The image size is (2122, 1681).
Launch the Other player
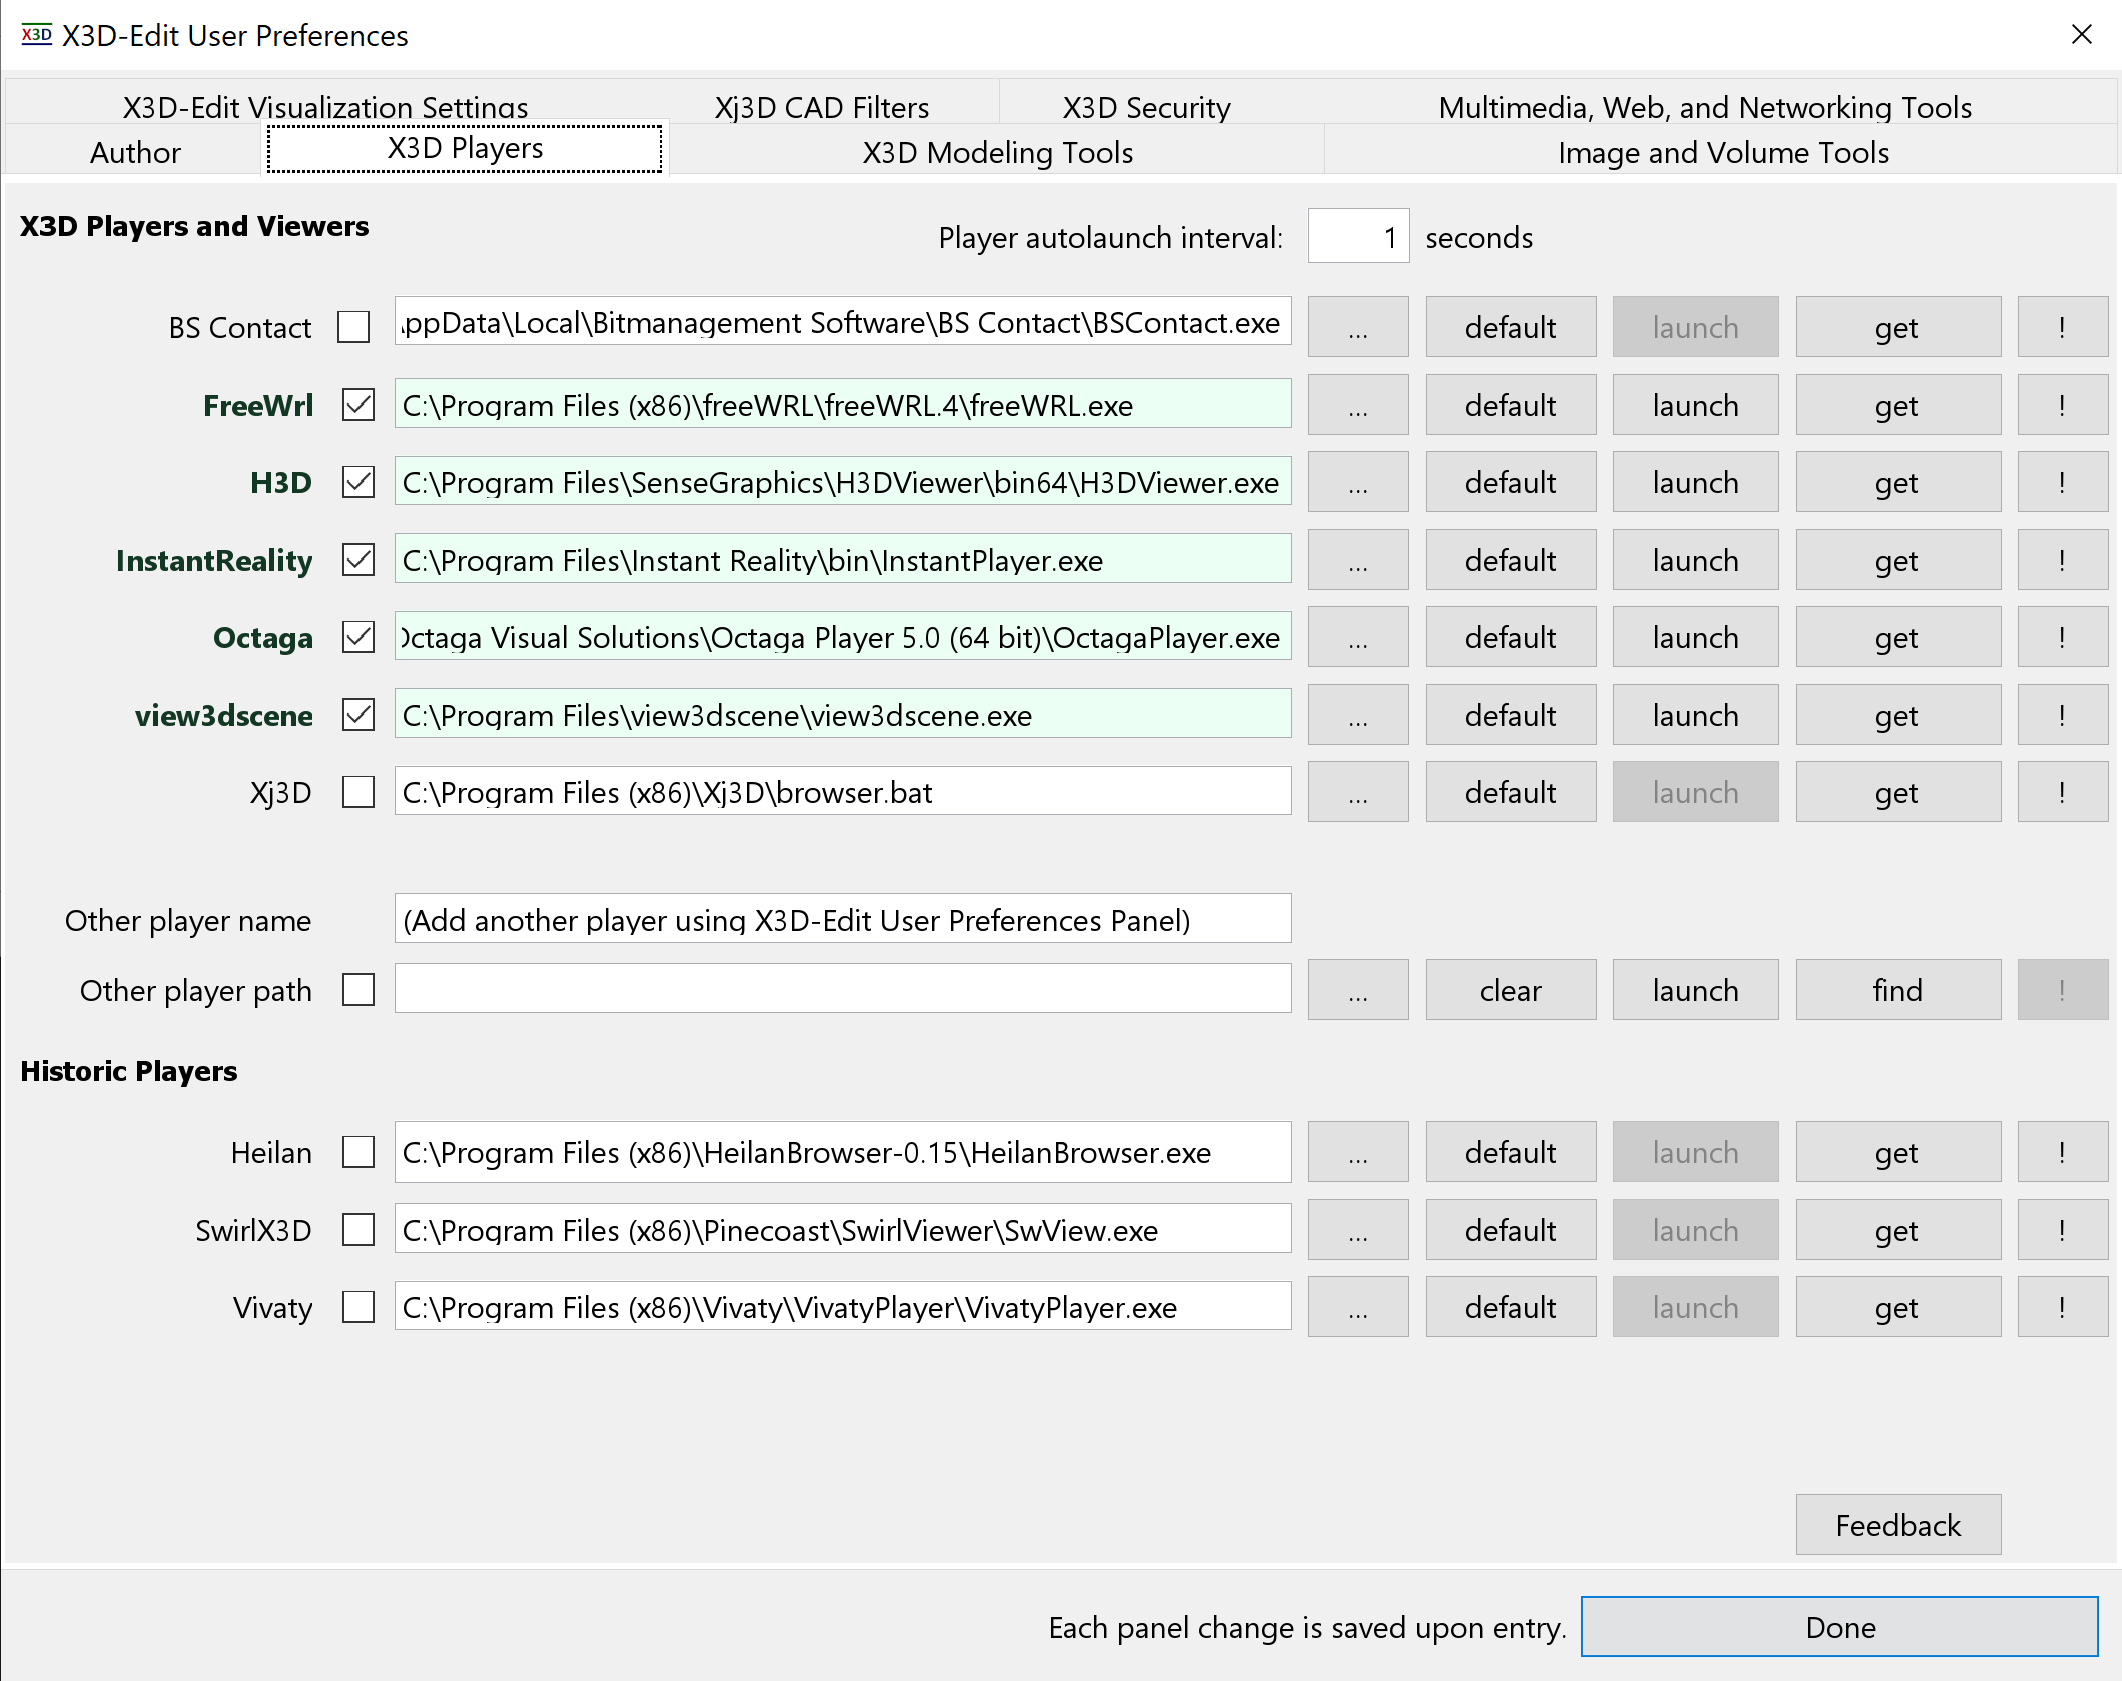(x=1695, y=990)
